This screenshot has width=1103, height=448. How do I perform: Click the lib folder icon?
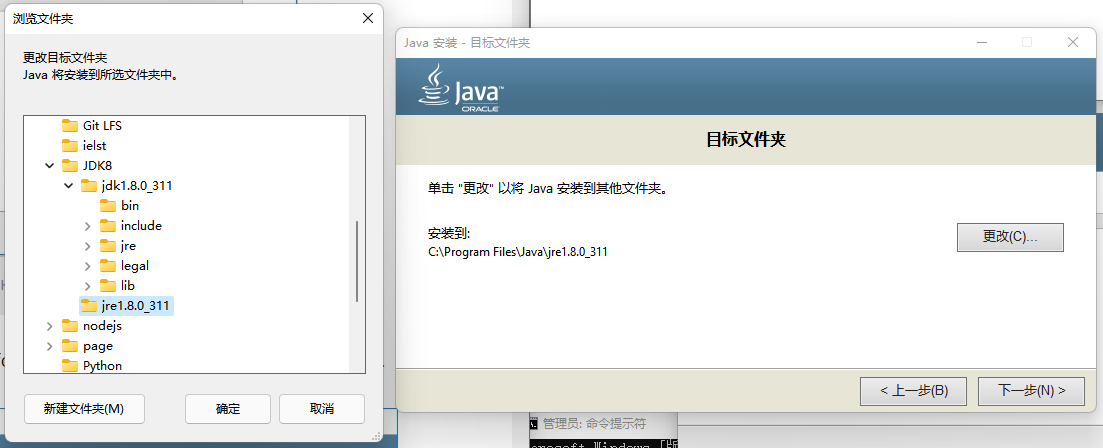pos(108,286)
